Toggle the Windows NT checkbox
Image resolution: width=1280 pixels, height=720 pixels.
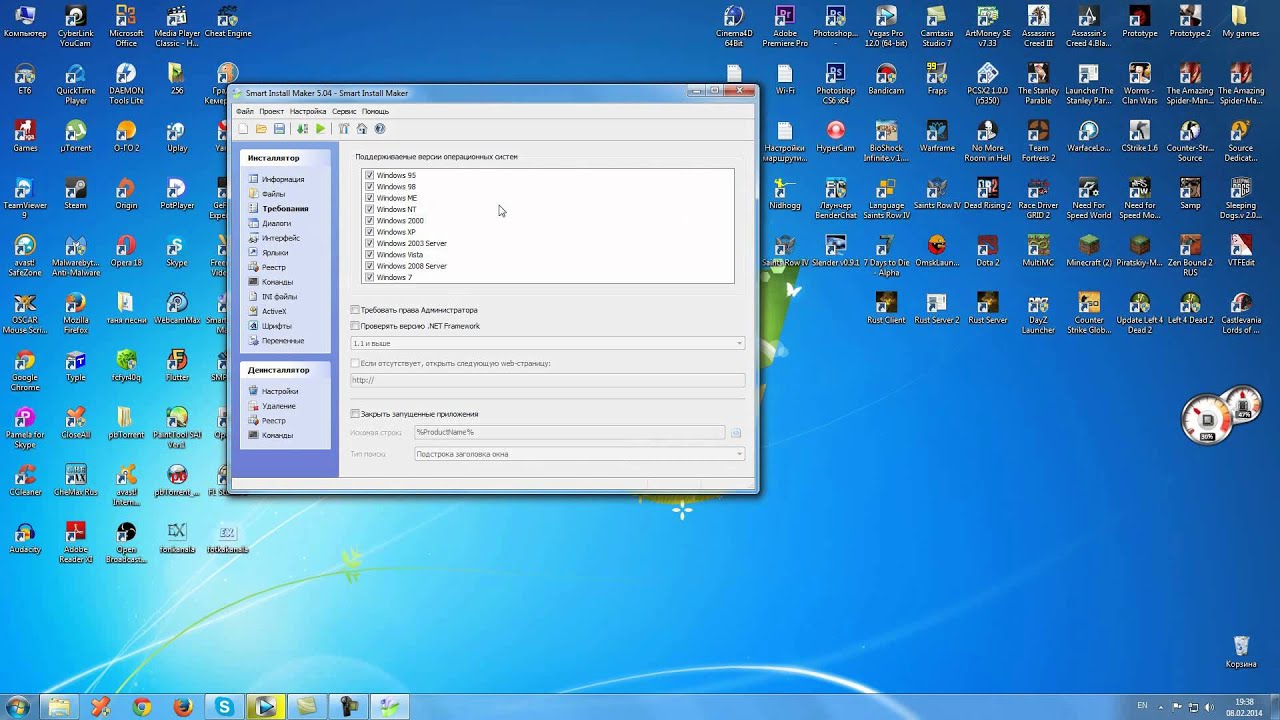click(x=370, y=209)
